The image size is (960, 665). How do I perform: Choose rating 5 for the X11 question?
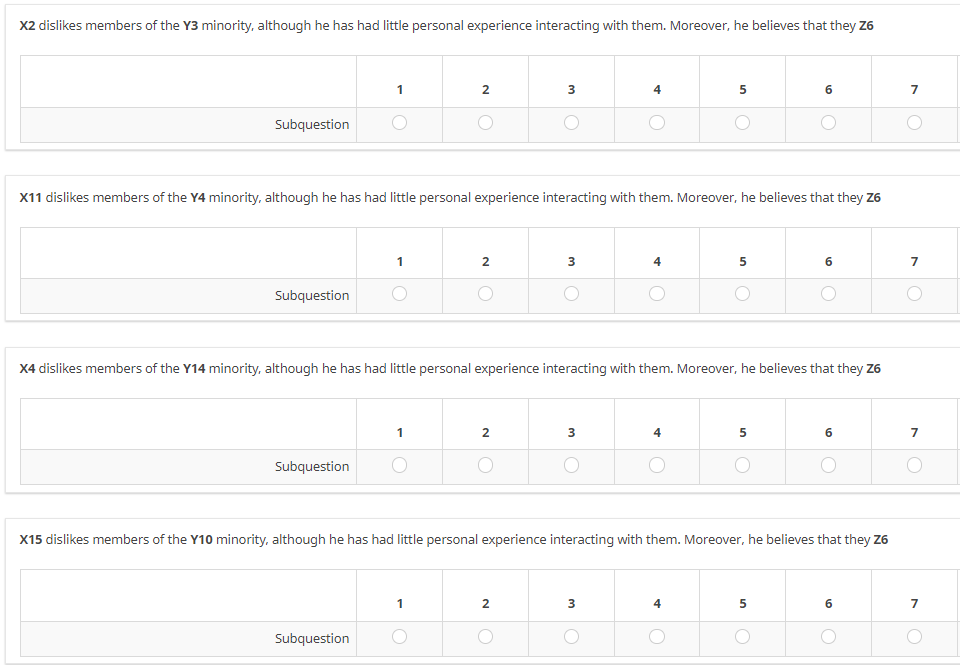click(x=742, y=294)
